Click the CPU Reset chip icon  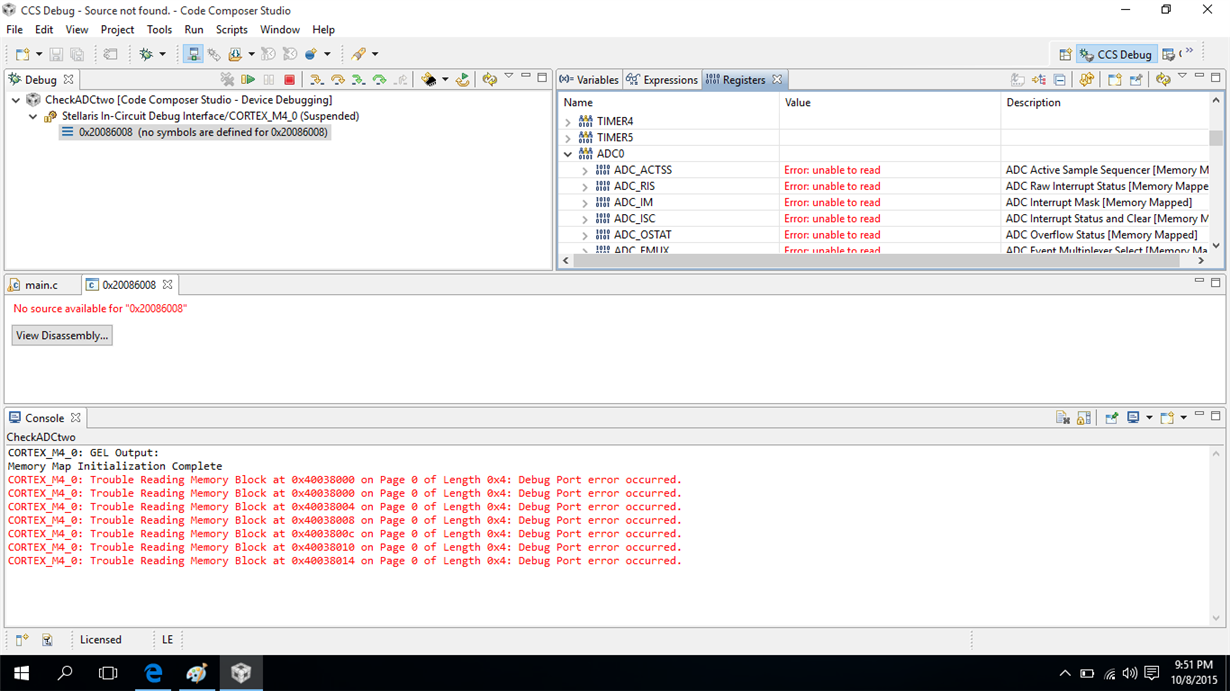[x=429, y=79]
